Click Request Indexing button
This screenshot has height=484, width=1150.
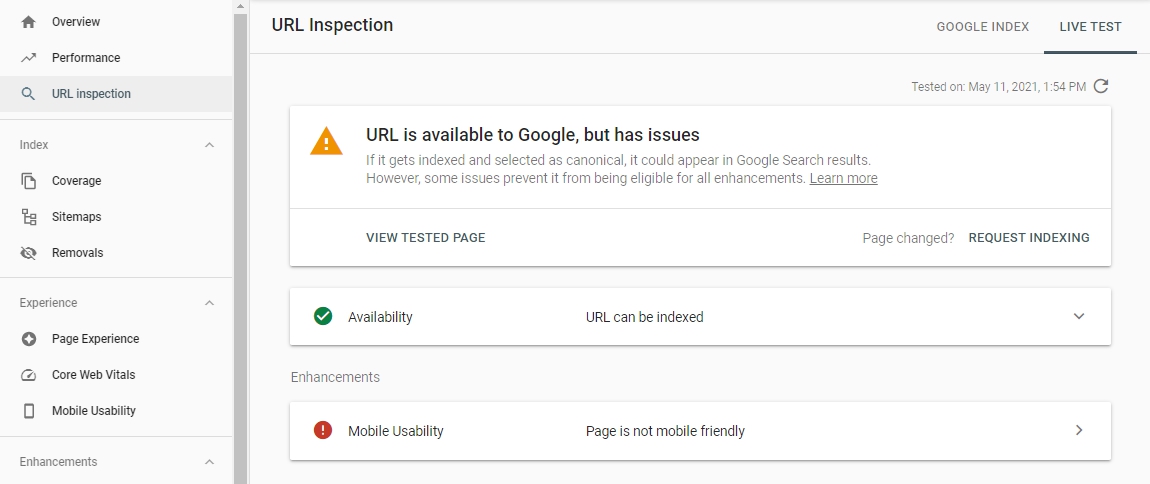click(x=1029, y=238)
